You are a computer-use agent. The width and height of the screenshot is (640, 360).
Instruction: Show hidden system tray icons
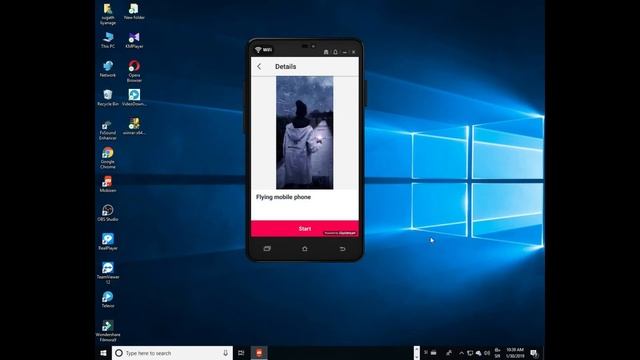tap(462, 353)
